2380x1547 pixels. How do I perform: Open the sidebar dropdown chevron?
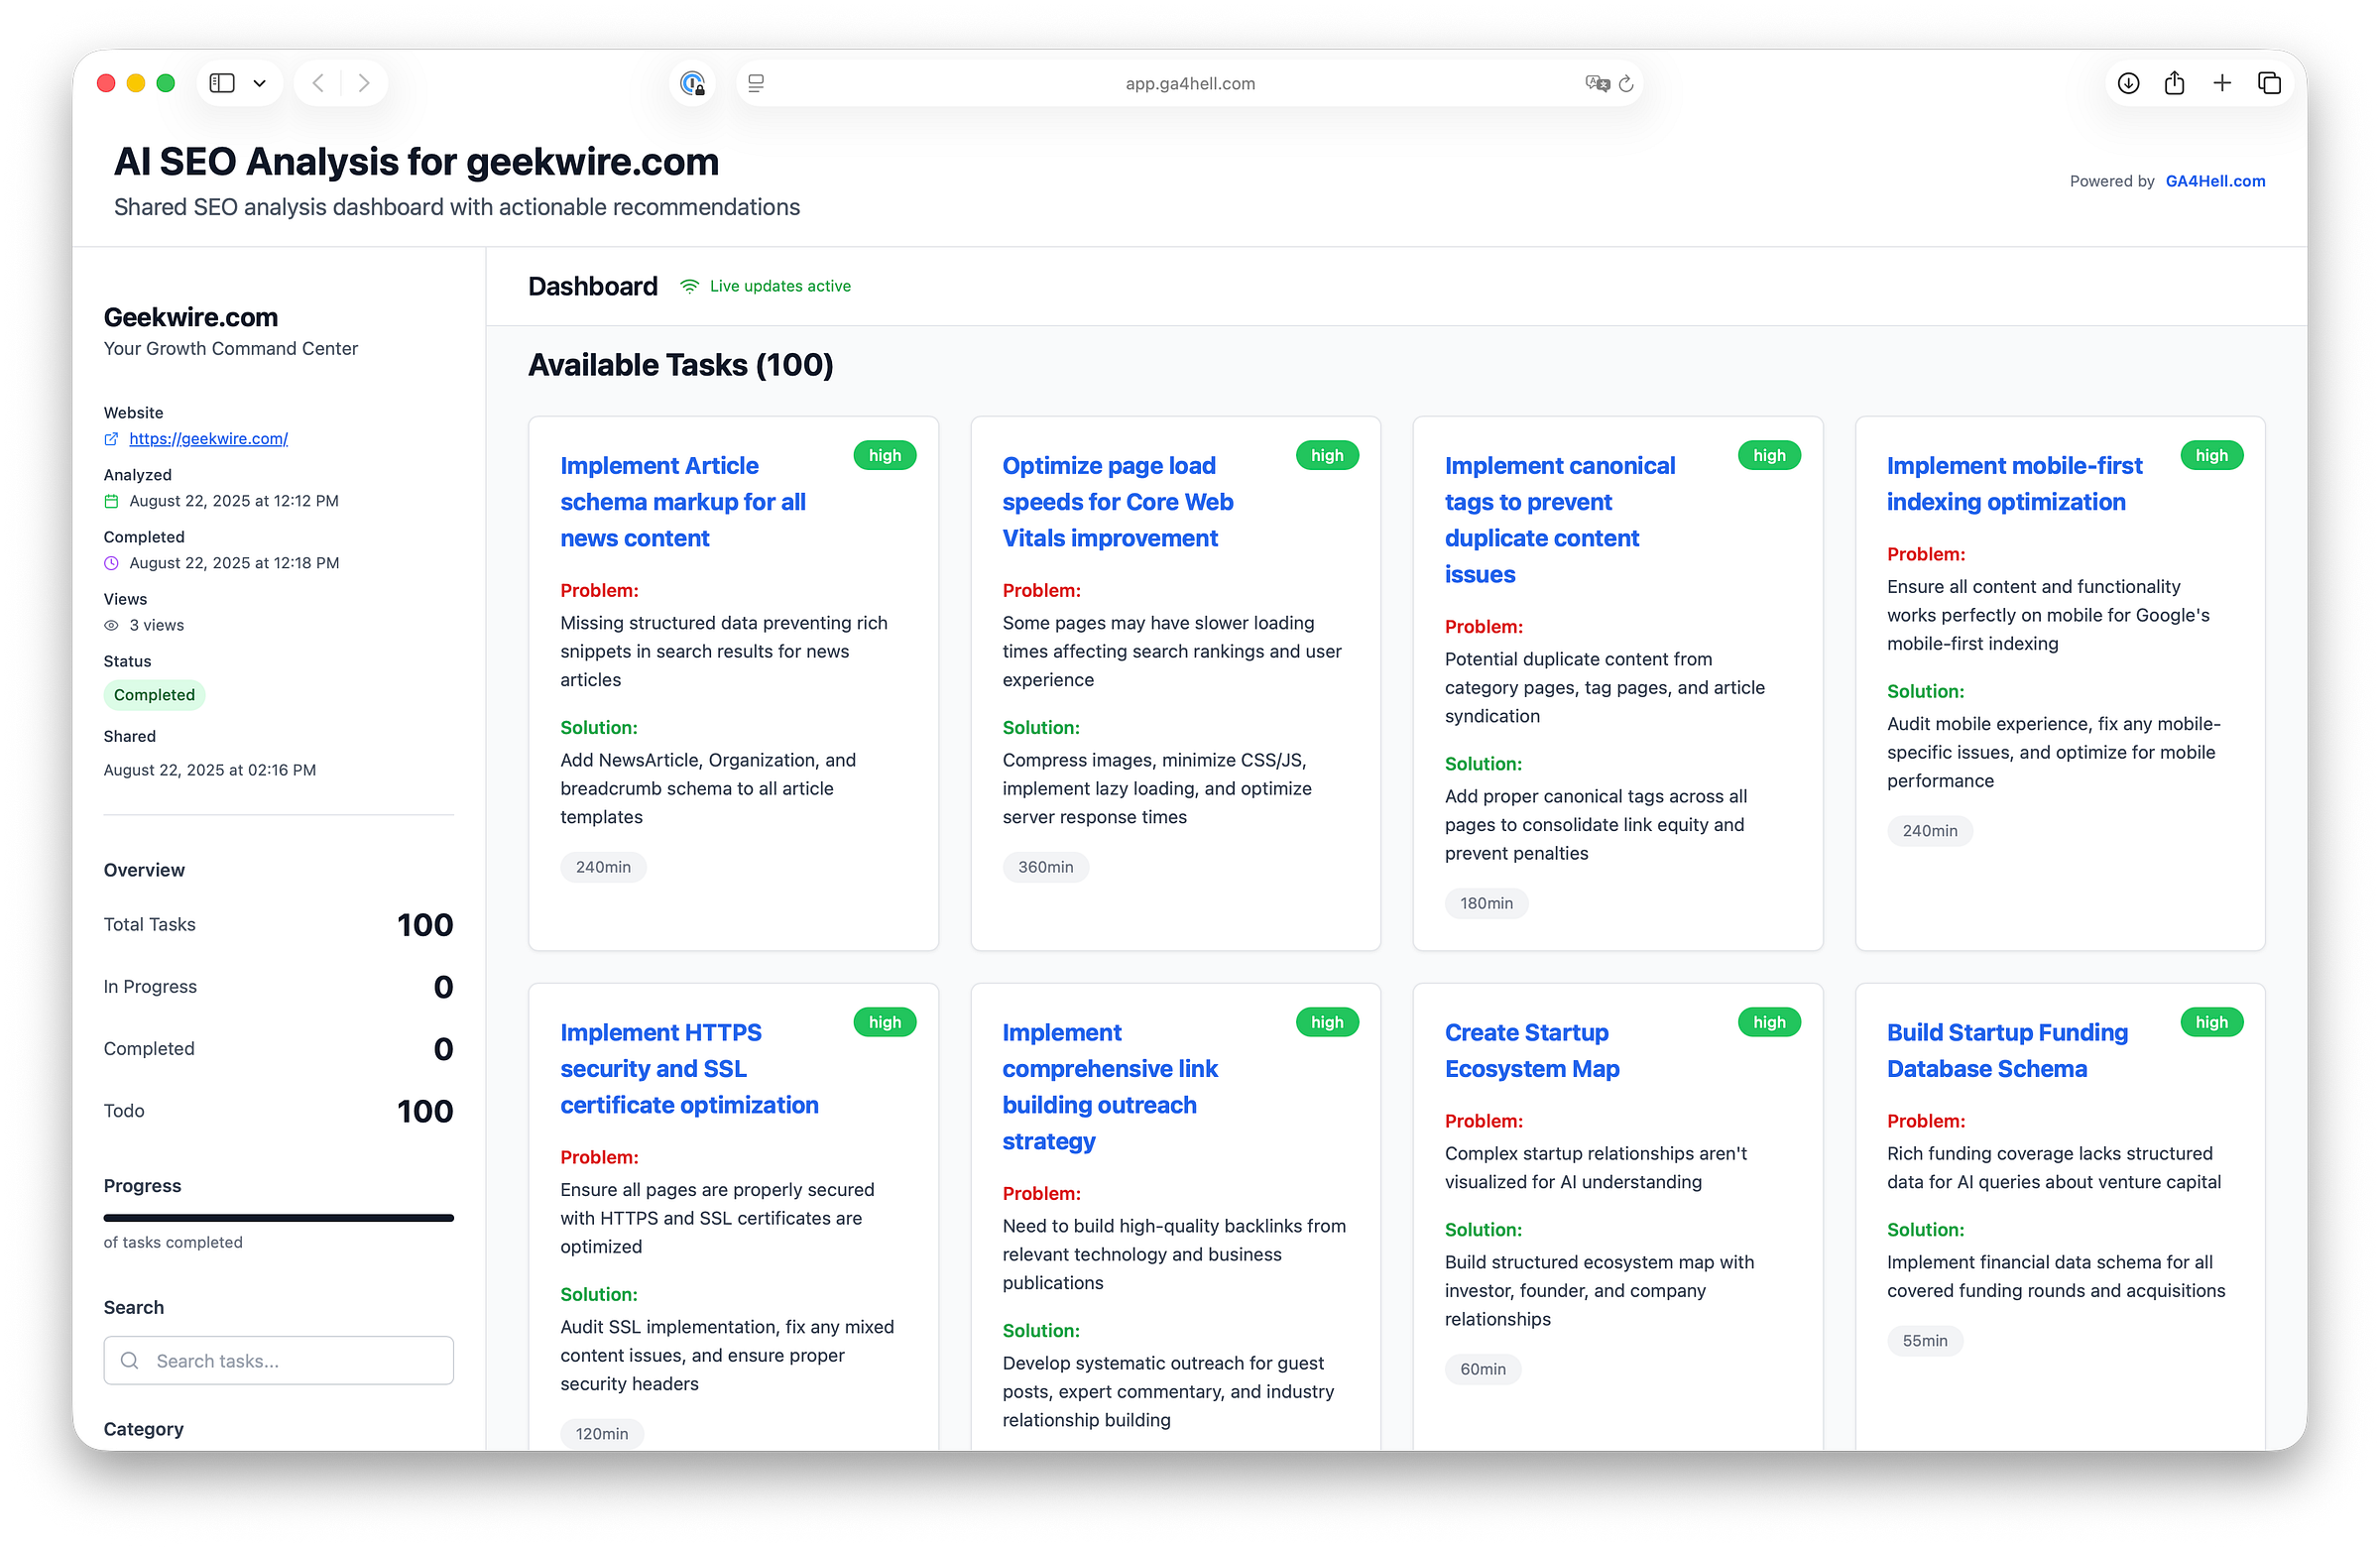[260, 83]
